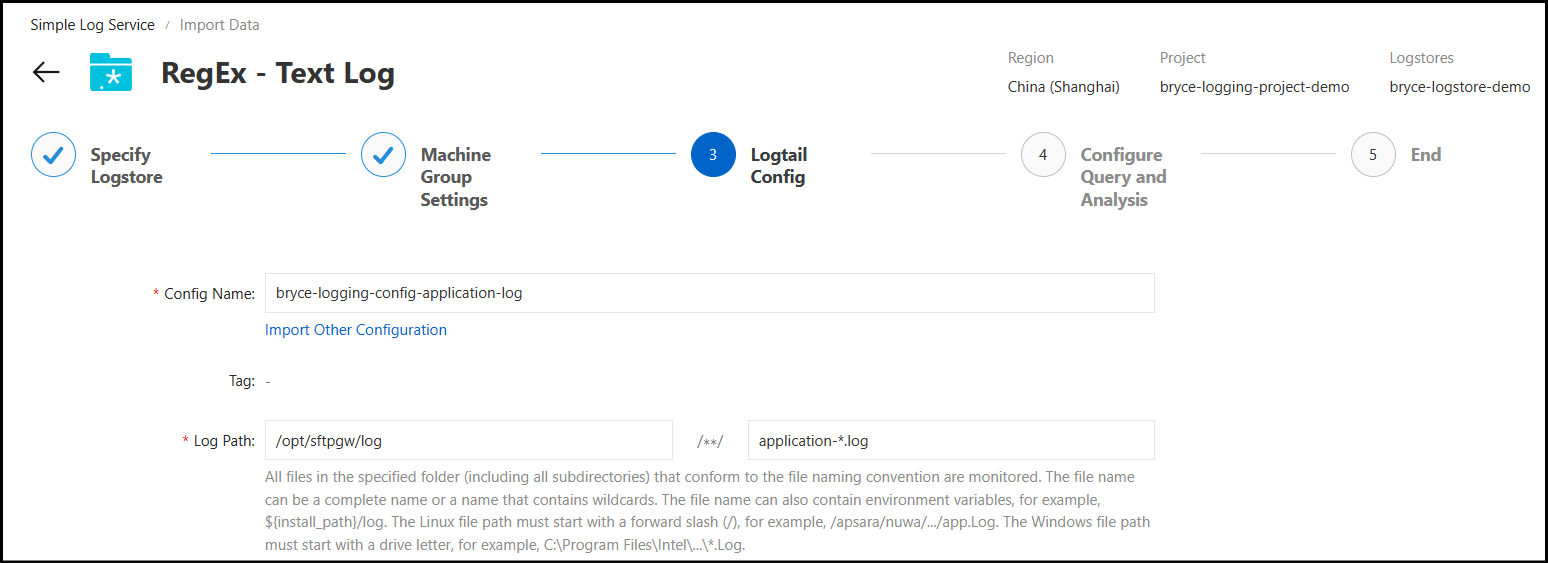1548x563 pixels.
Task: Select Configure Query and Analysis step
Action: [1123, 177]
